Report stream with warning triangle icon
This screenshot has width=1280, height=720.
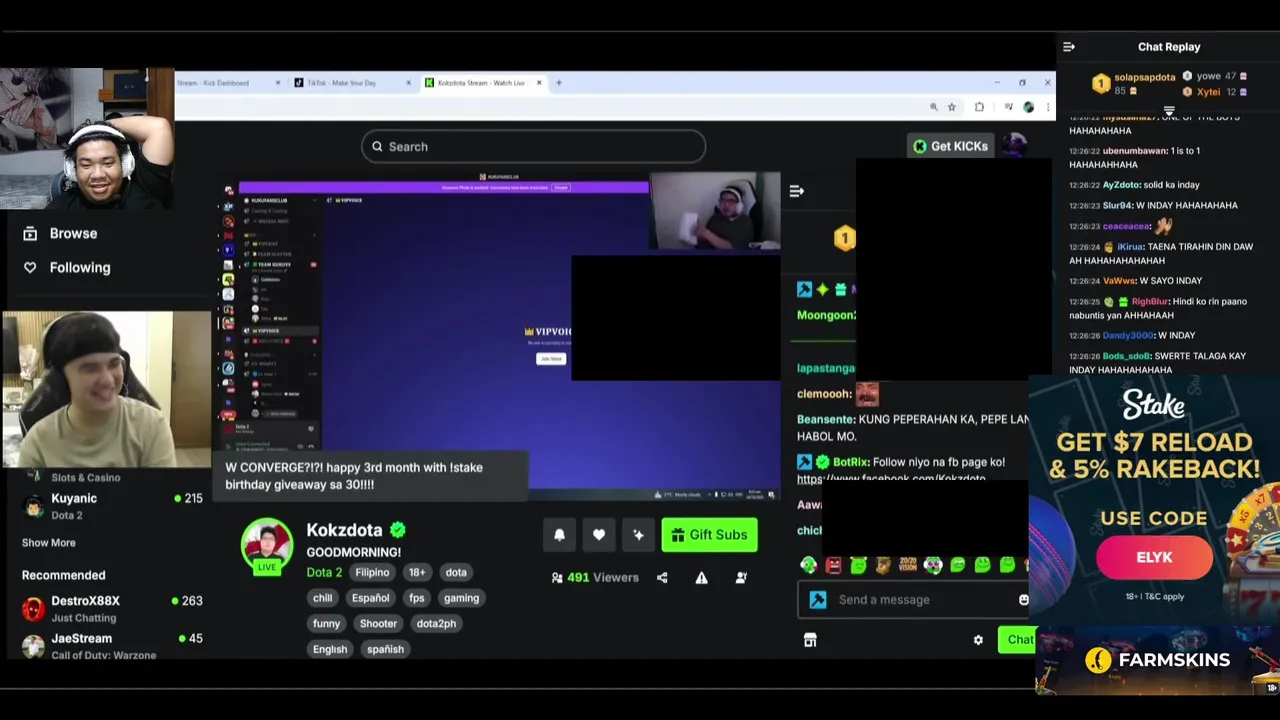click(702, 577)
